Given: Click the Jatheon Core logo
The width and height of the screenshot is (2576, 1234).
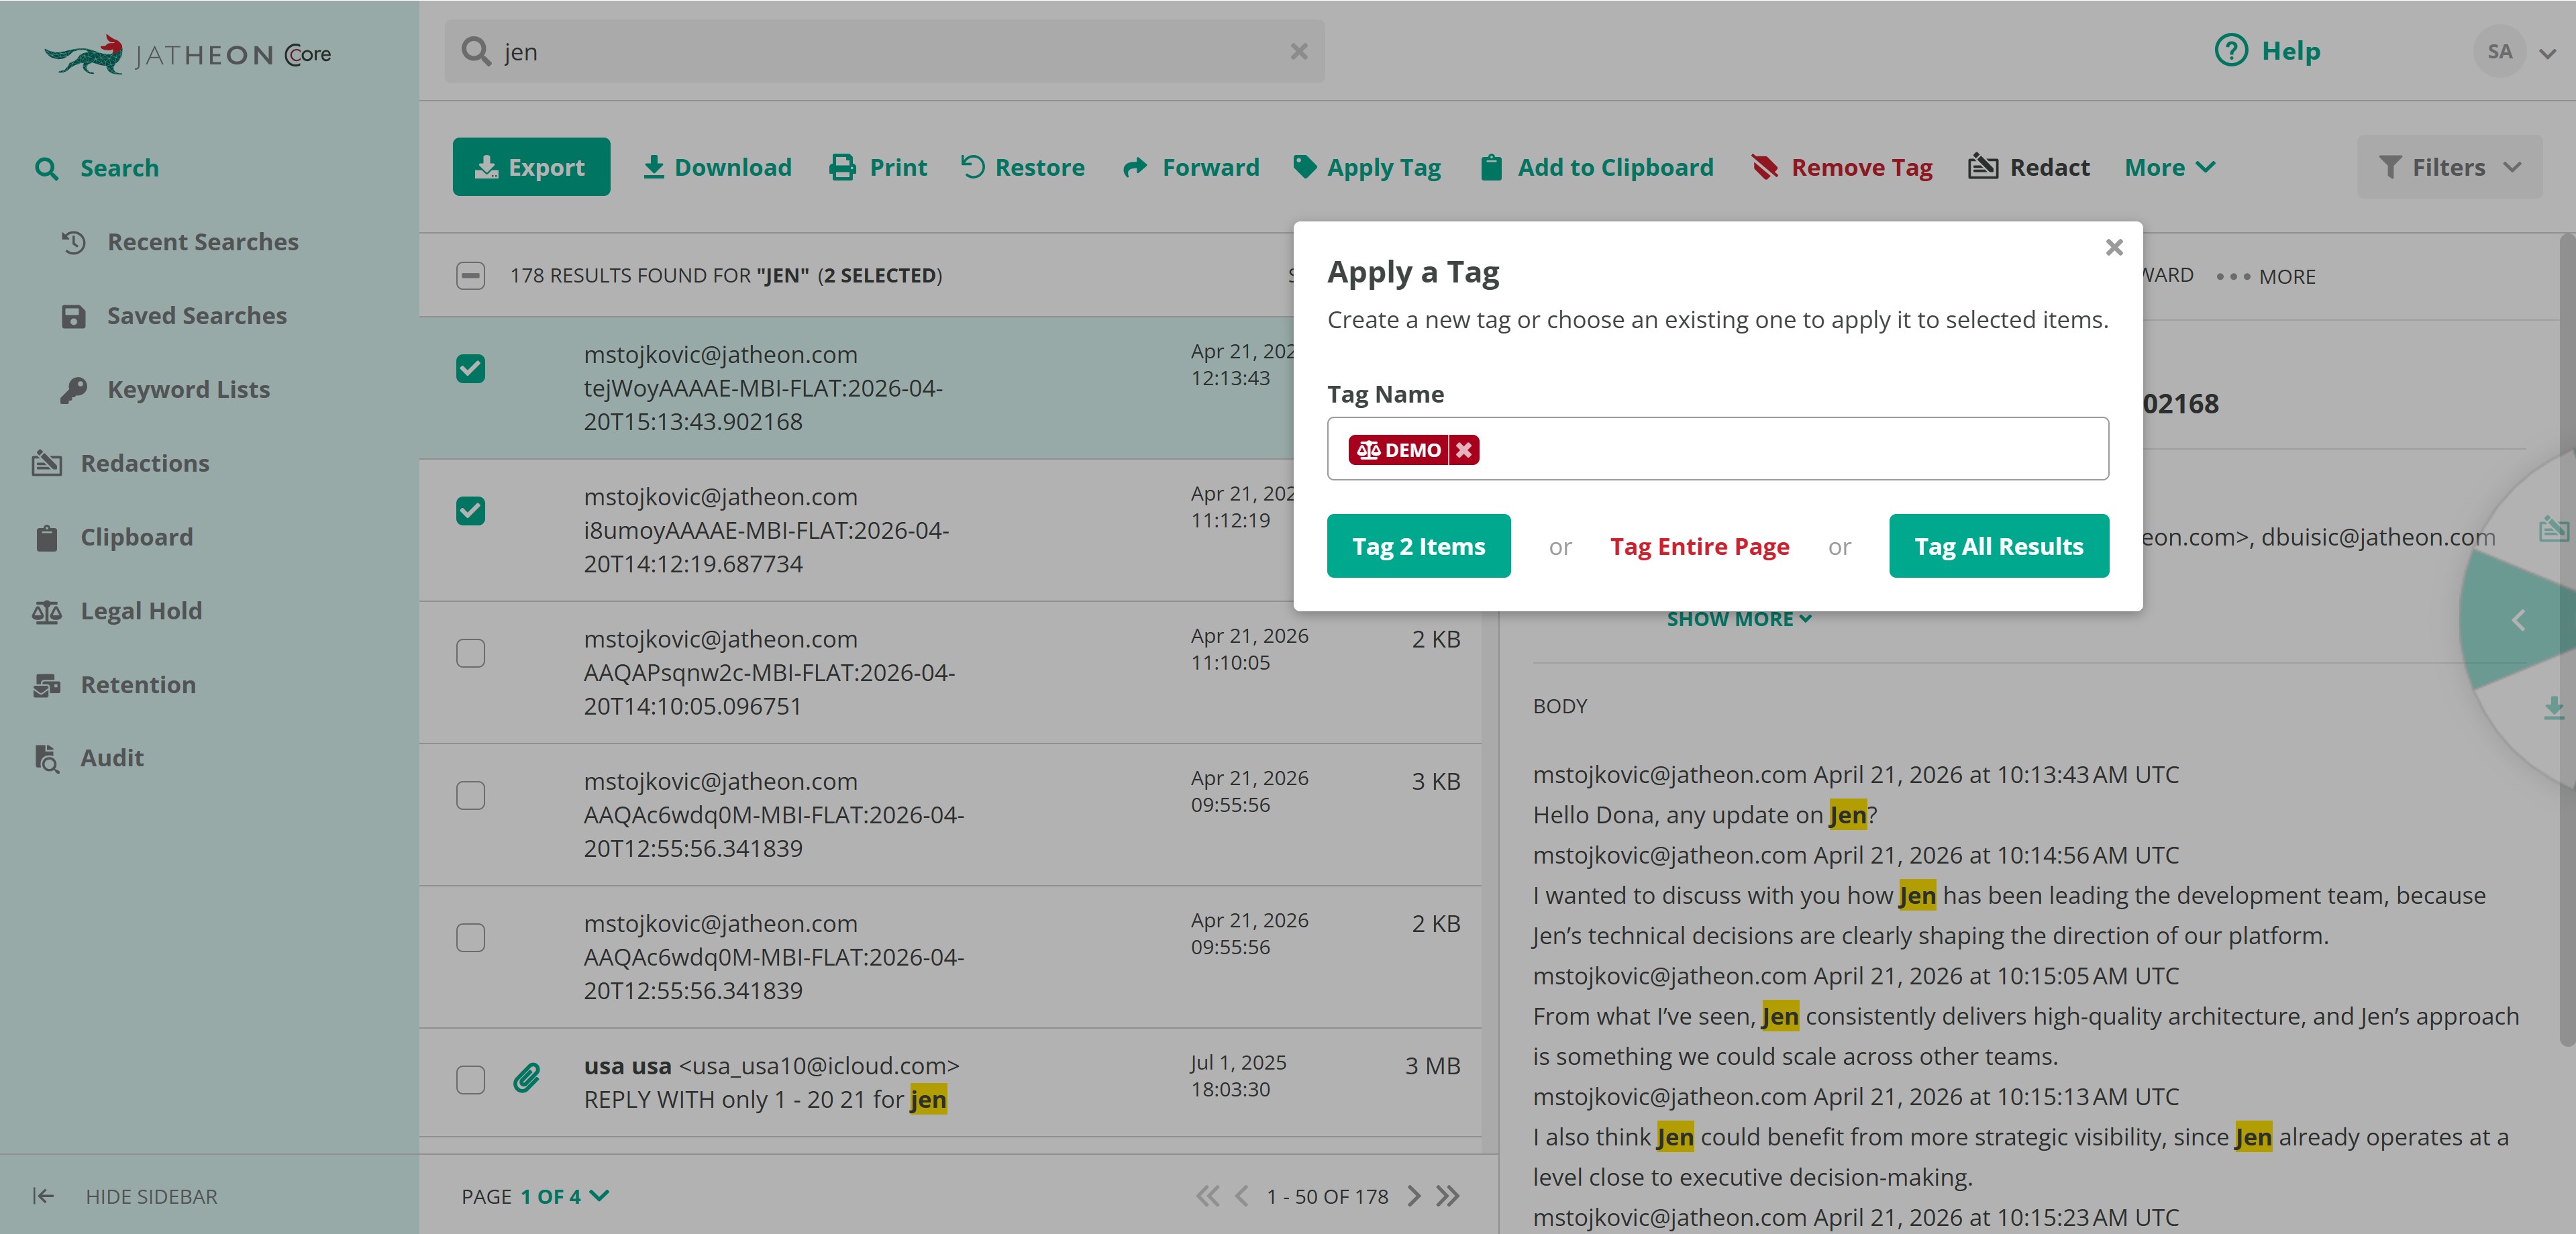Looking at the screenshot, I should [x=187, y=54].
